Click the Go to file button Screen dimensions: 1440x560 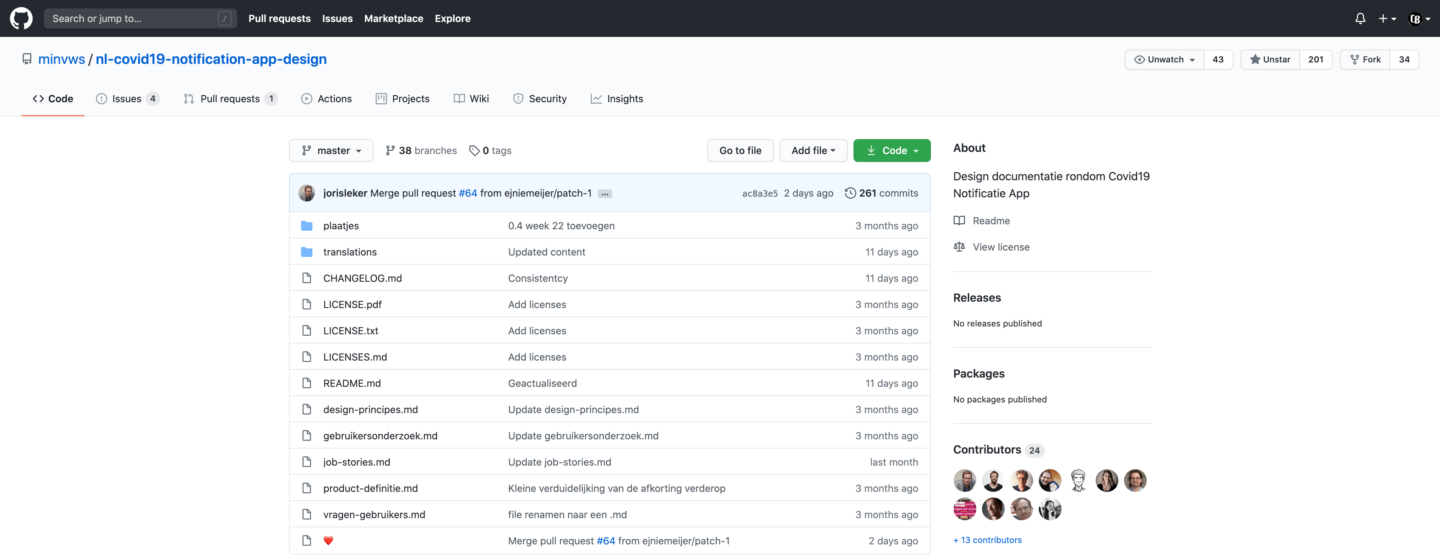(x=740, y=151)
